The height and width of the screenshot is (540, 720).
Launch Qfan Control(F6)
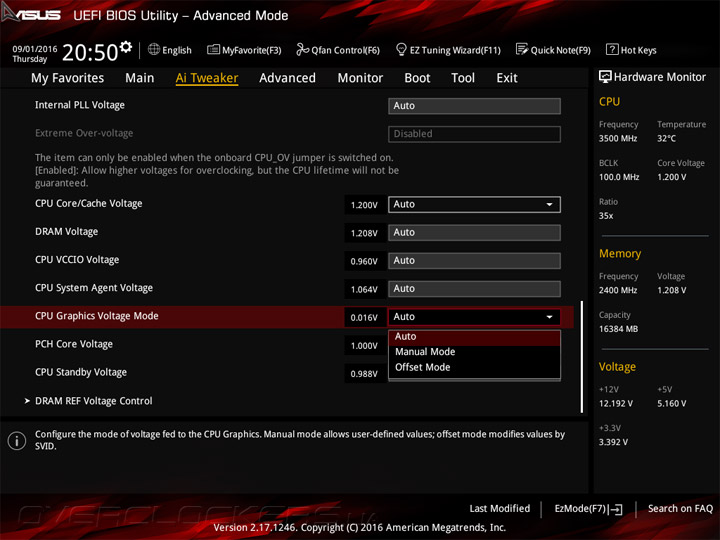345,50
